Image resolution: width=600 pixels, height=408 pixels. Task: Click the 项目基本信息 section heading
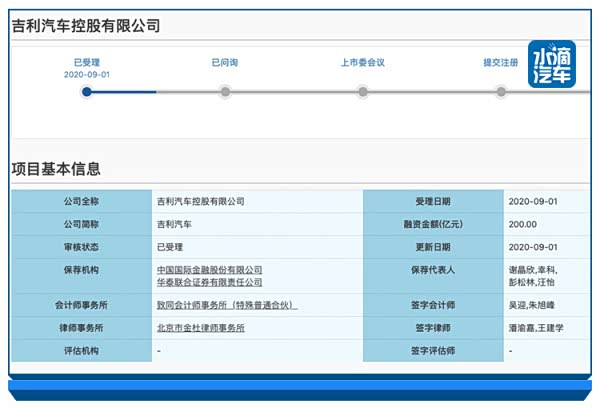[56, 169]
